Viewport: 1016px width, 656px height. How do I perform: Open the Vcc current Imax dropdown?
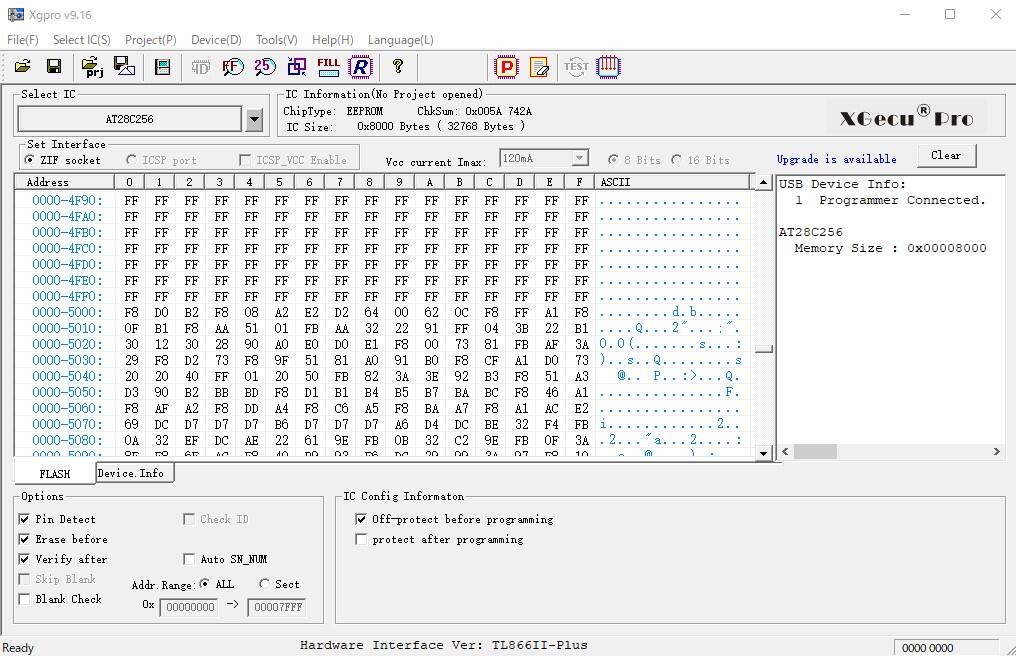coord(581,157)
